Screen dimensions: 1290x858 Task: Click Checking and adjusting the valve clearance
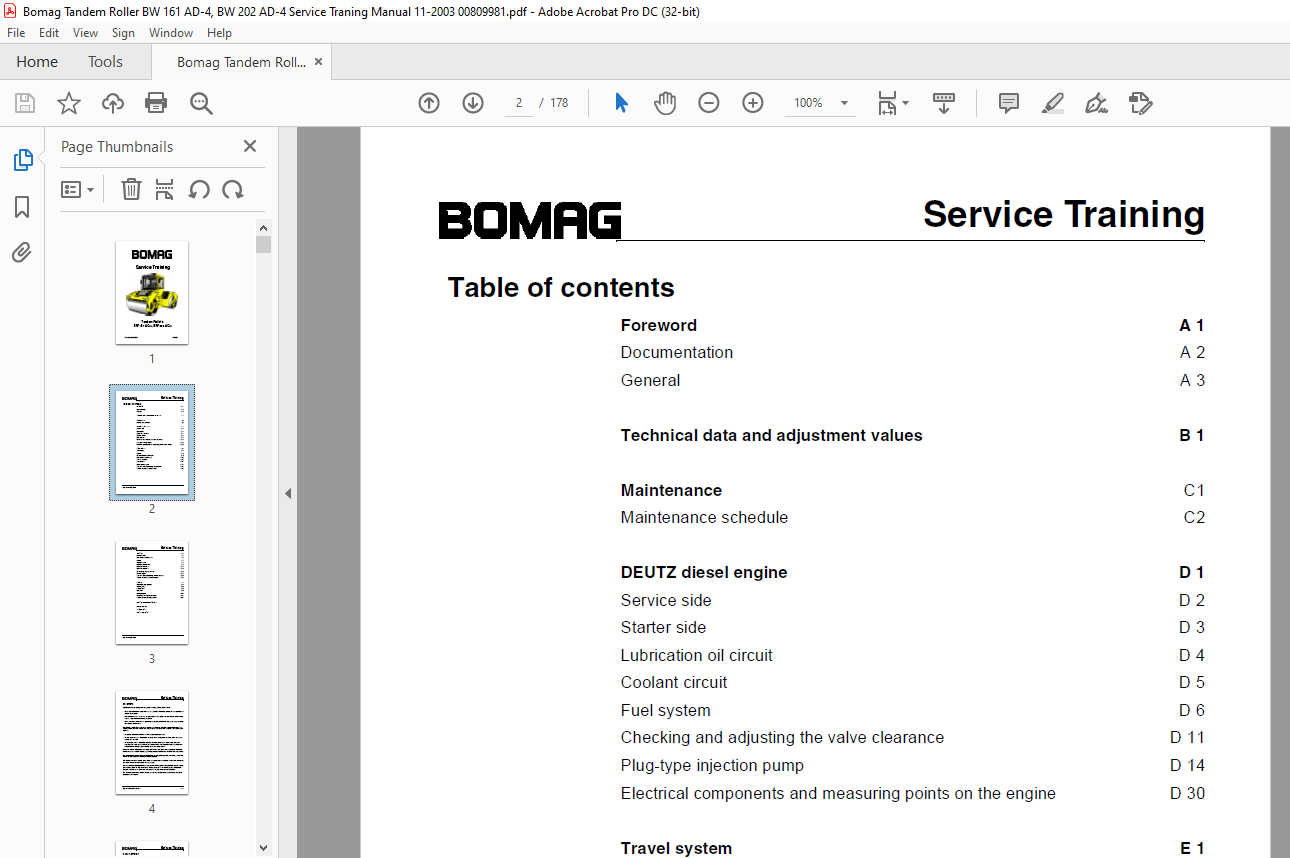[x=782, y=737]
